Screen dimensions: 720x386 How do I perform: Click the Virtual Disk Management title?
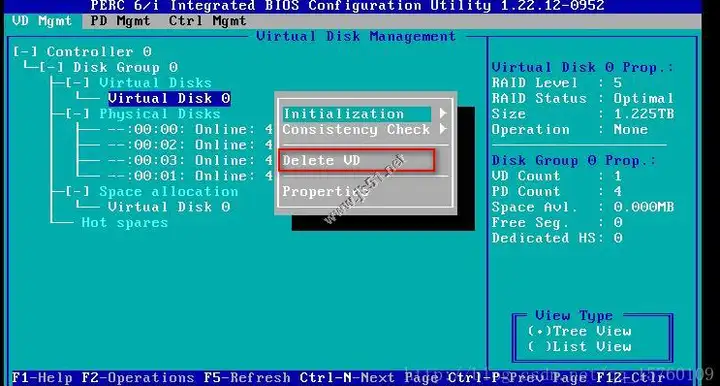point(356,36)
